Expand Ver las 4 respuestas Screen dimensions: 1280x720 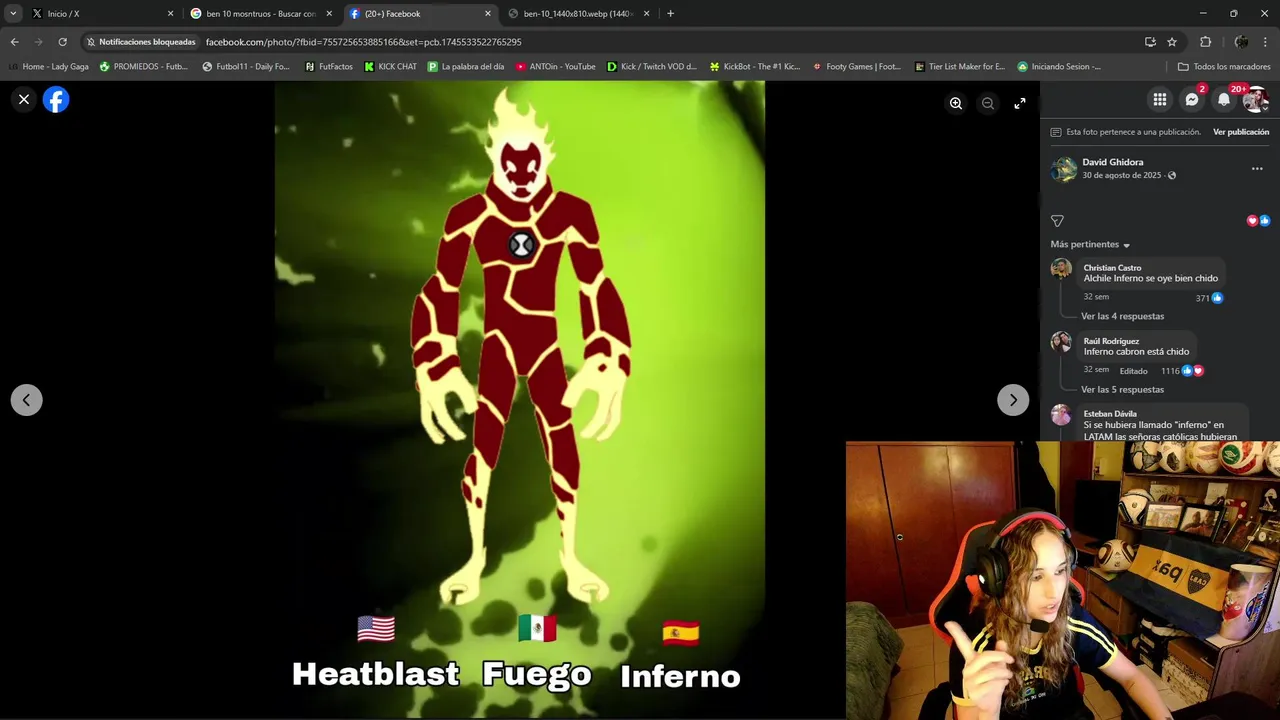[x=1122, y=316]
